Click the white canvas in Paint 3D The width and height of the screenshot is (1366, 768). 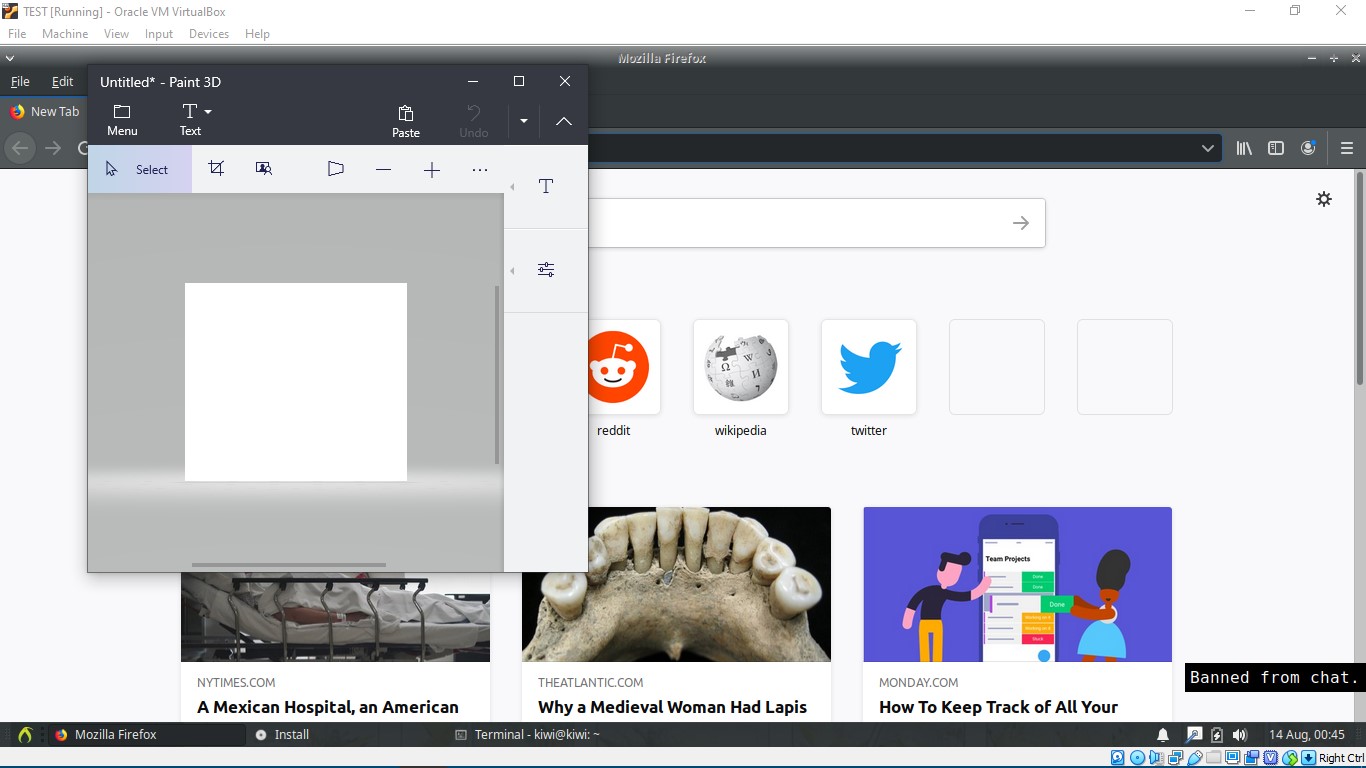[296, 382]
